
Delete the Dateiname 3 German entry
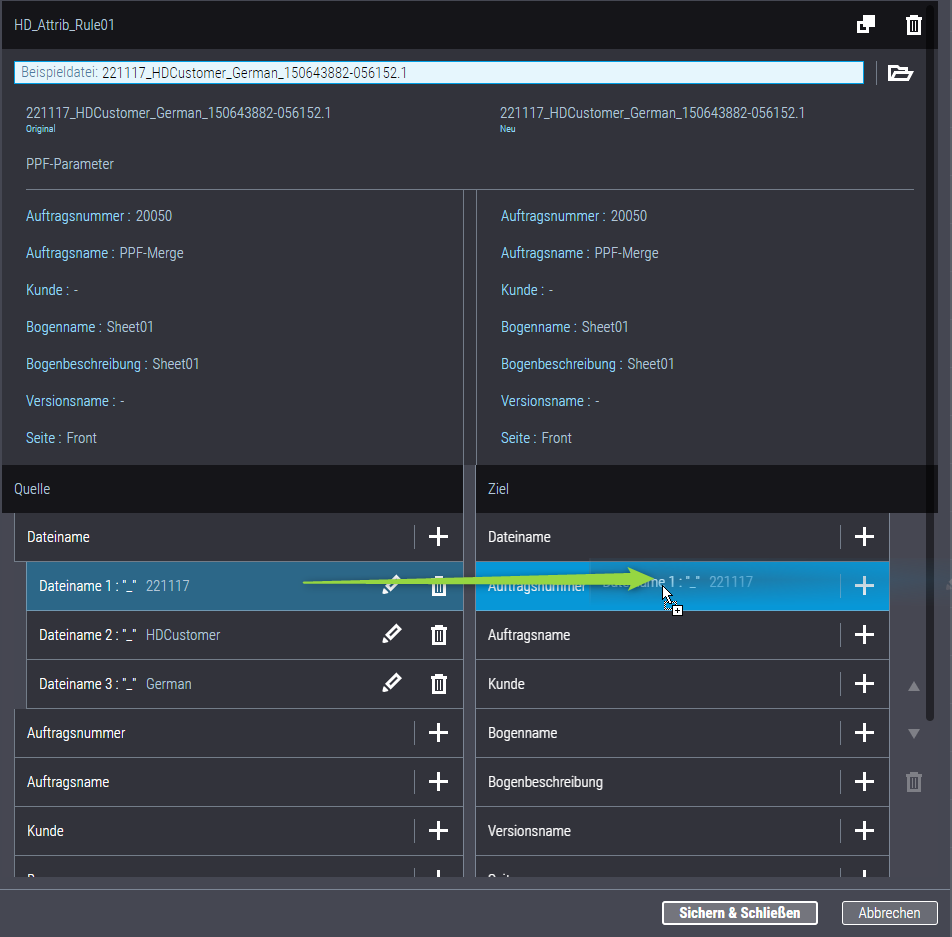pos(438,683)
